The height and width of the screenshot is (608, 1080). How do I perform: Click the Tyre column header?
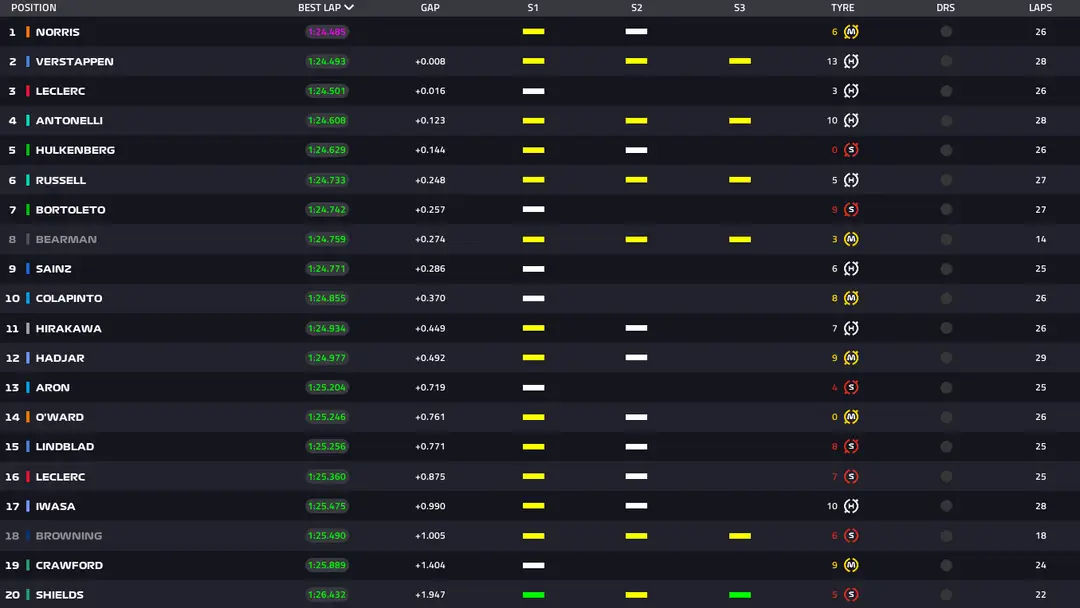[842, 8]
